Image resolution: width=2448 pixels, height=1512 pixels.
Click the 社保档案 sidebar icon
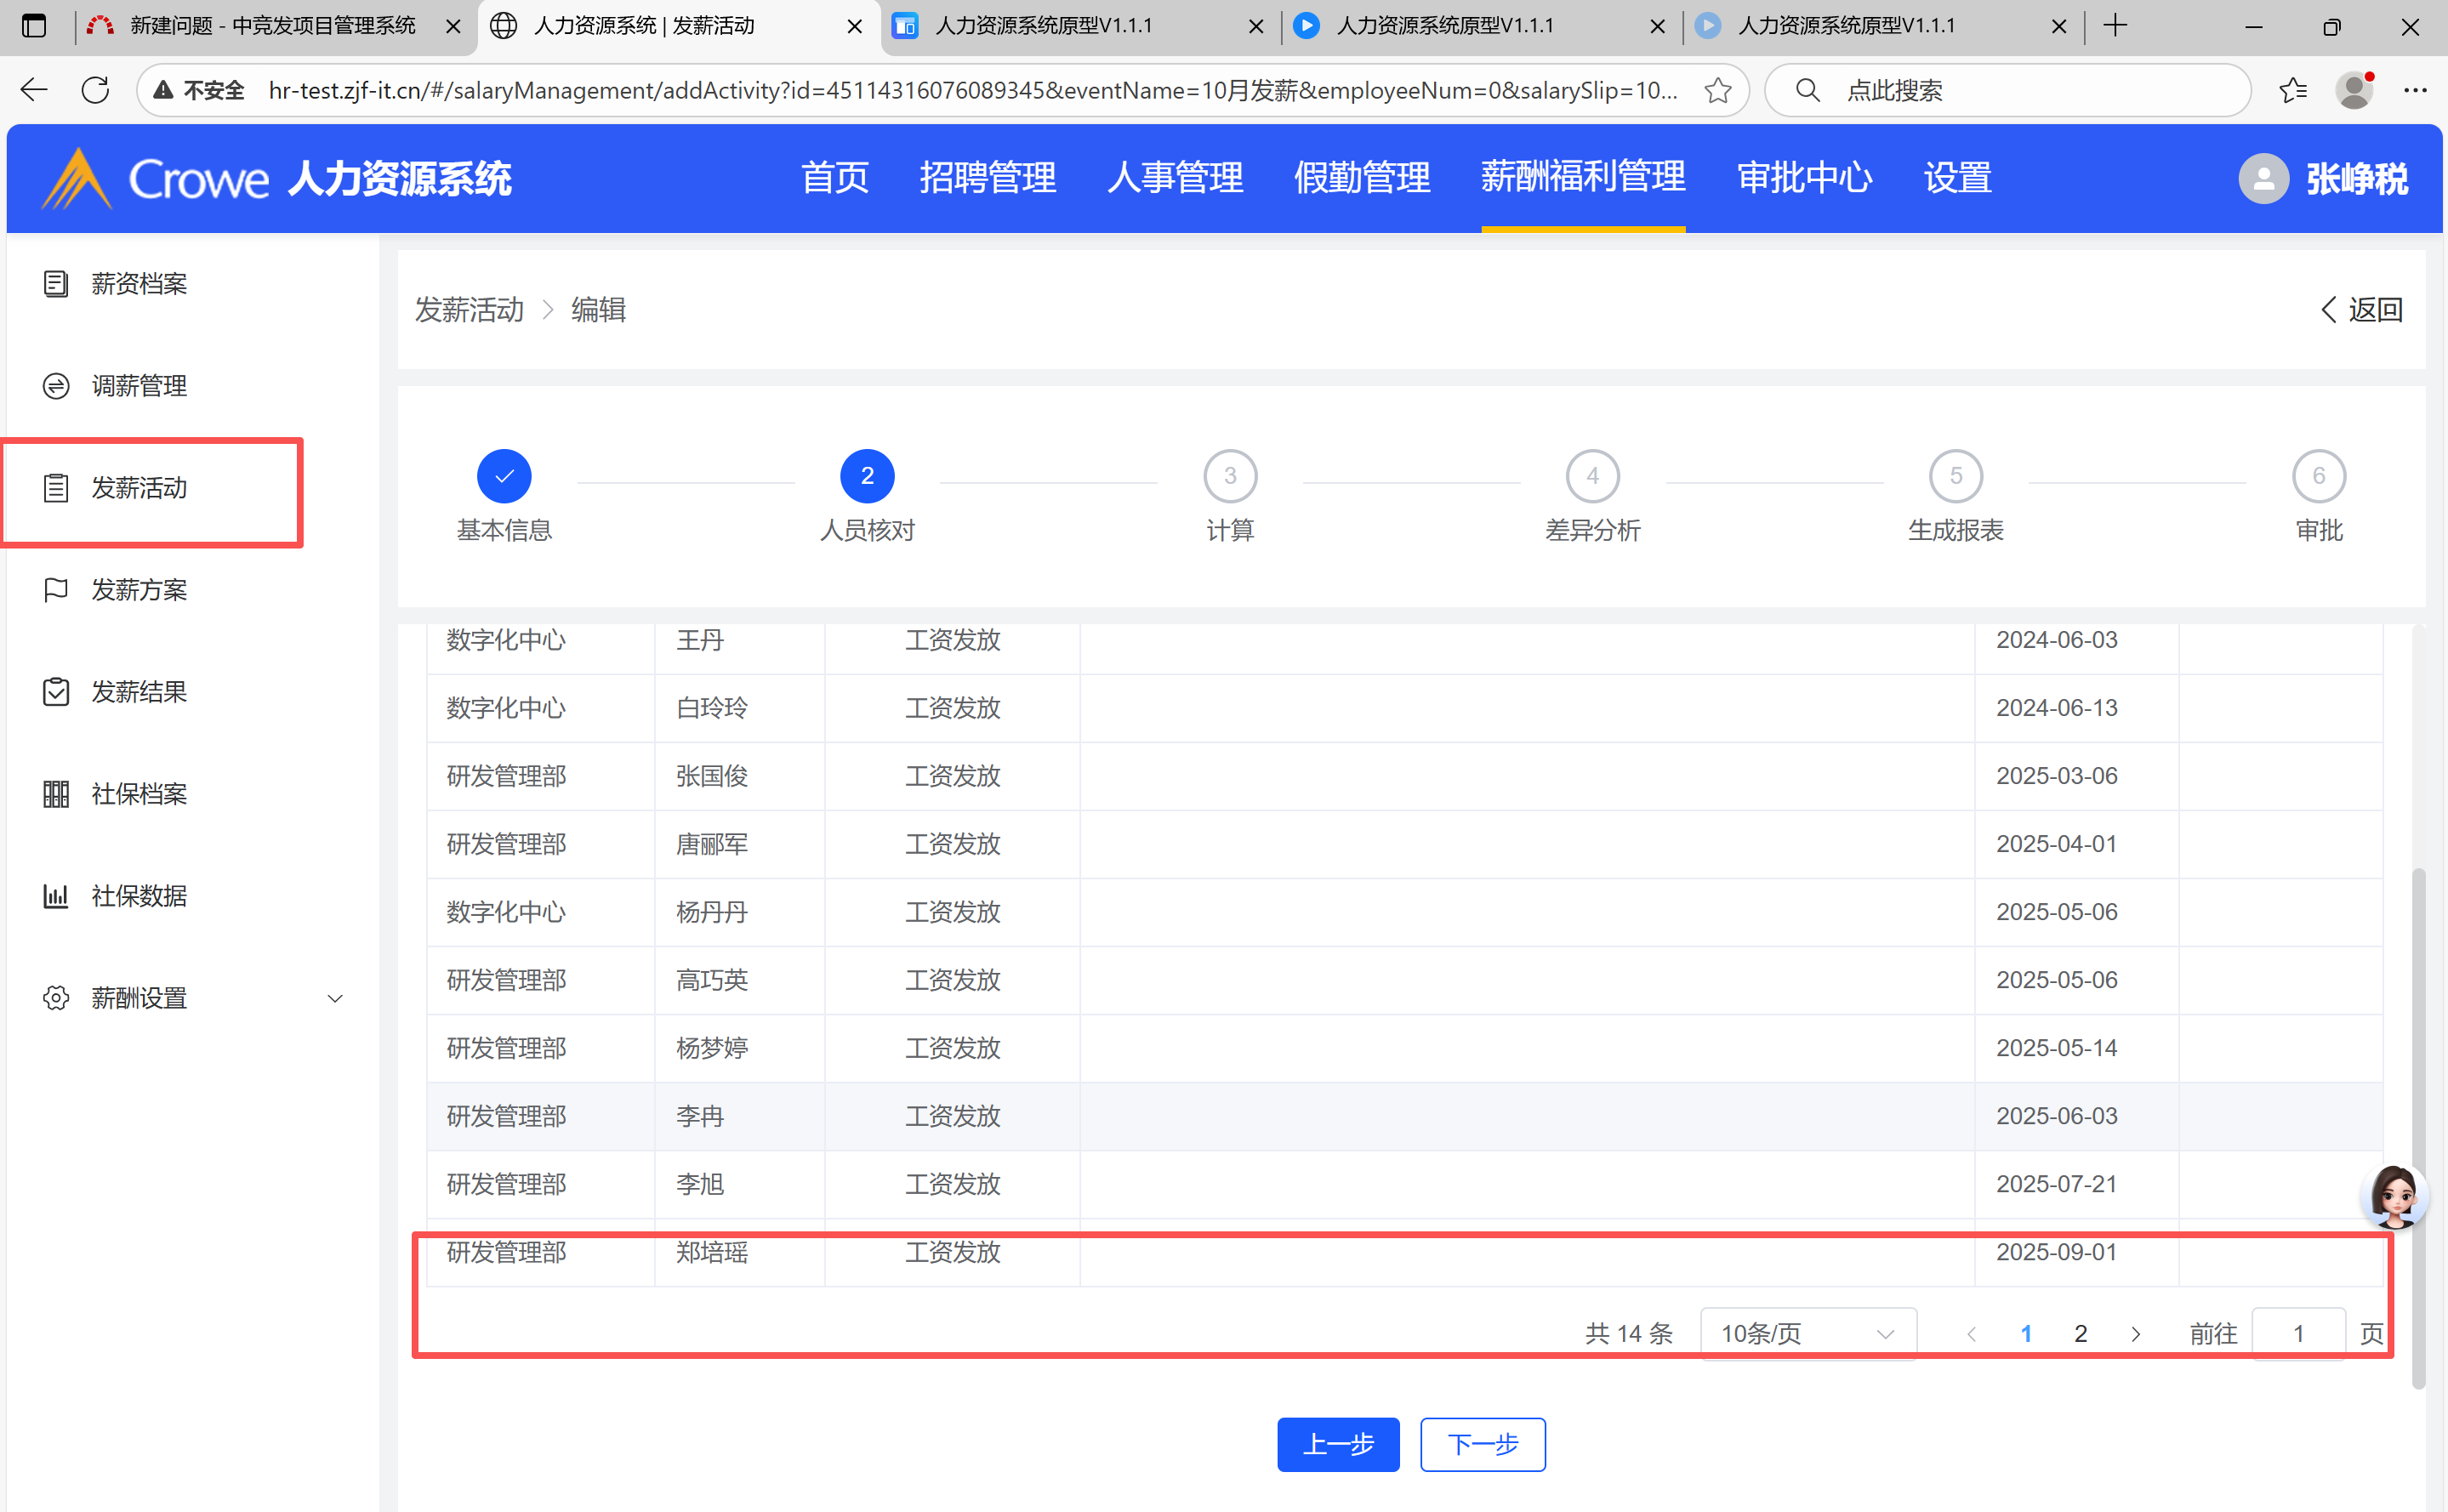point(56,794)
